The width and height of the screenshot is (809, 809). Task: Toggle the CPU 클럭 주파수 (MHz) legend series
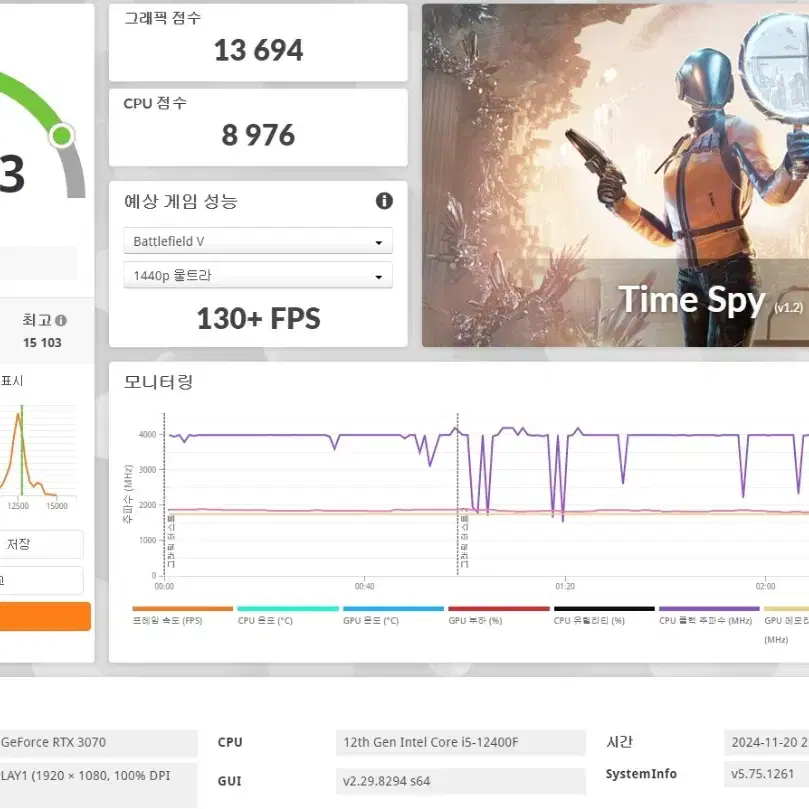709,616
